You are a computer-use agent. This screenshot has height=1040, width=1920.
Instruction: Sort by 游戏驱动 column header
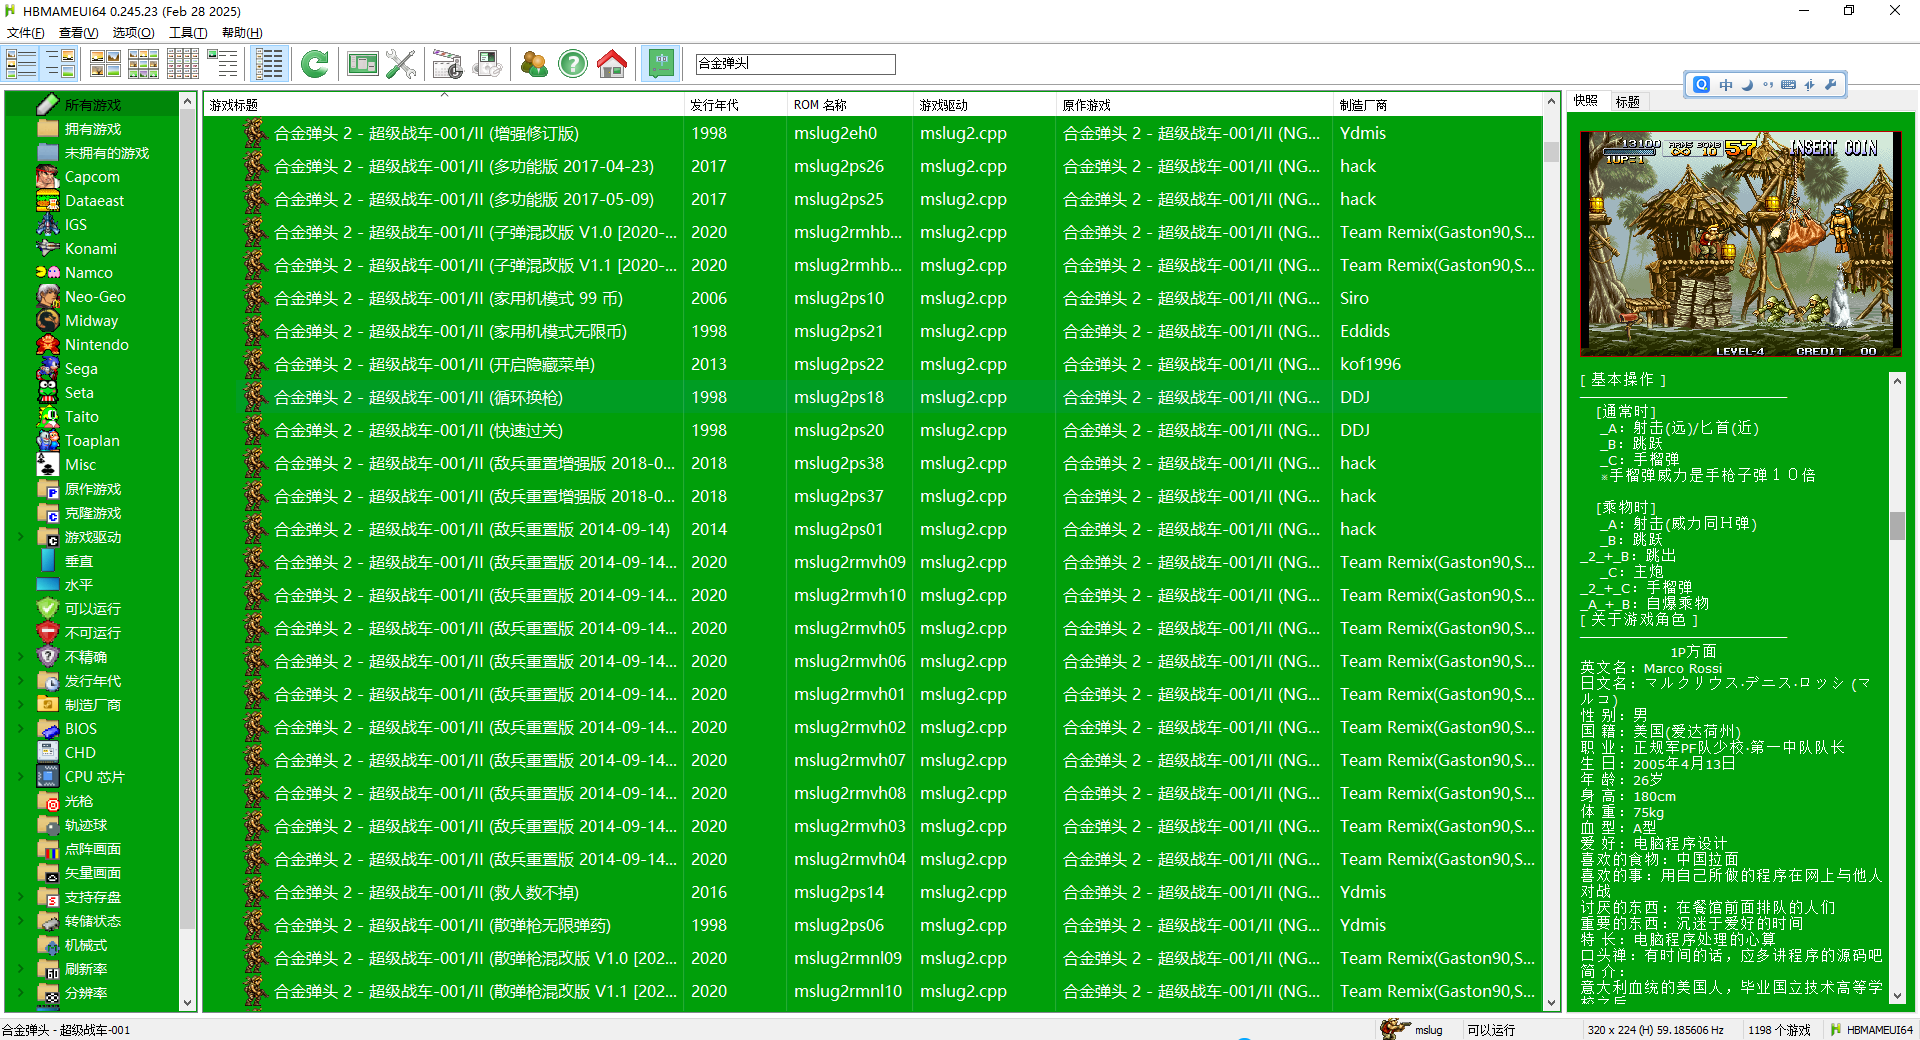coord(985,104)
